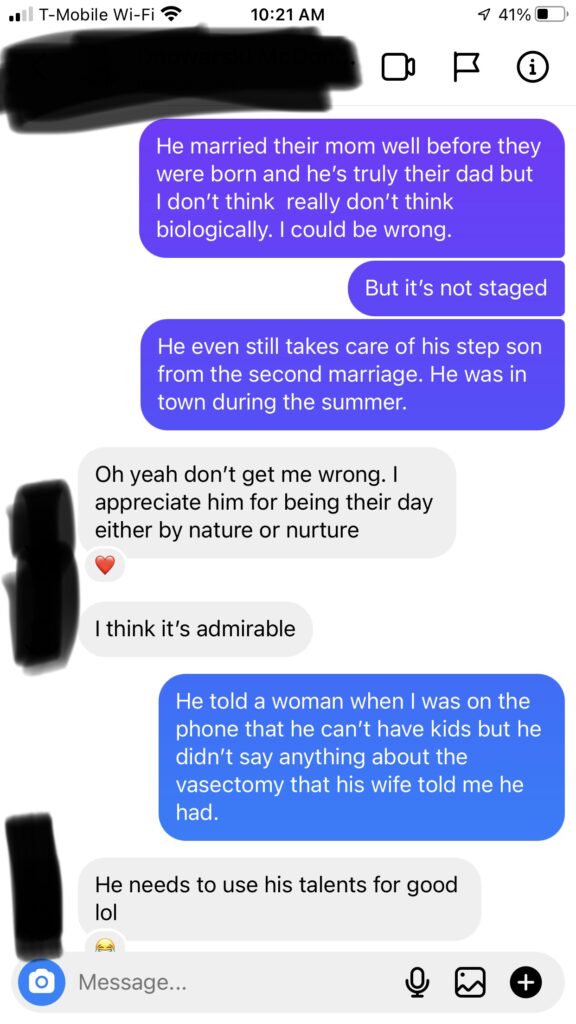Tap the message about the vasectomy
Viewport: 576px width, 1024px height.
[x=362, y=757]
